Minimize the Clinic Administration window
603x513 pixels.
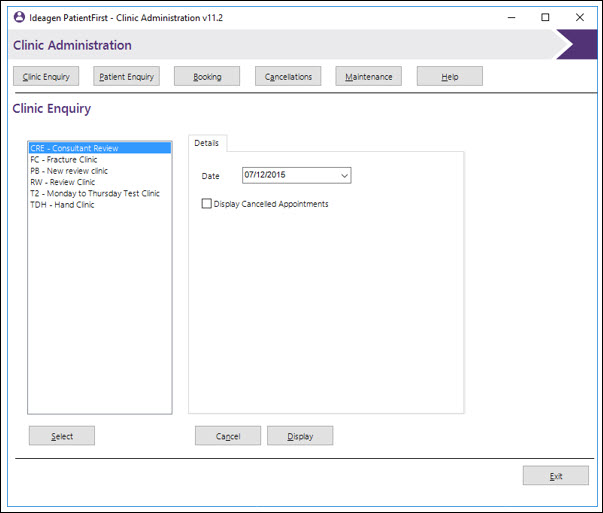click(511, 17)
